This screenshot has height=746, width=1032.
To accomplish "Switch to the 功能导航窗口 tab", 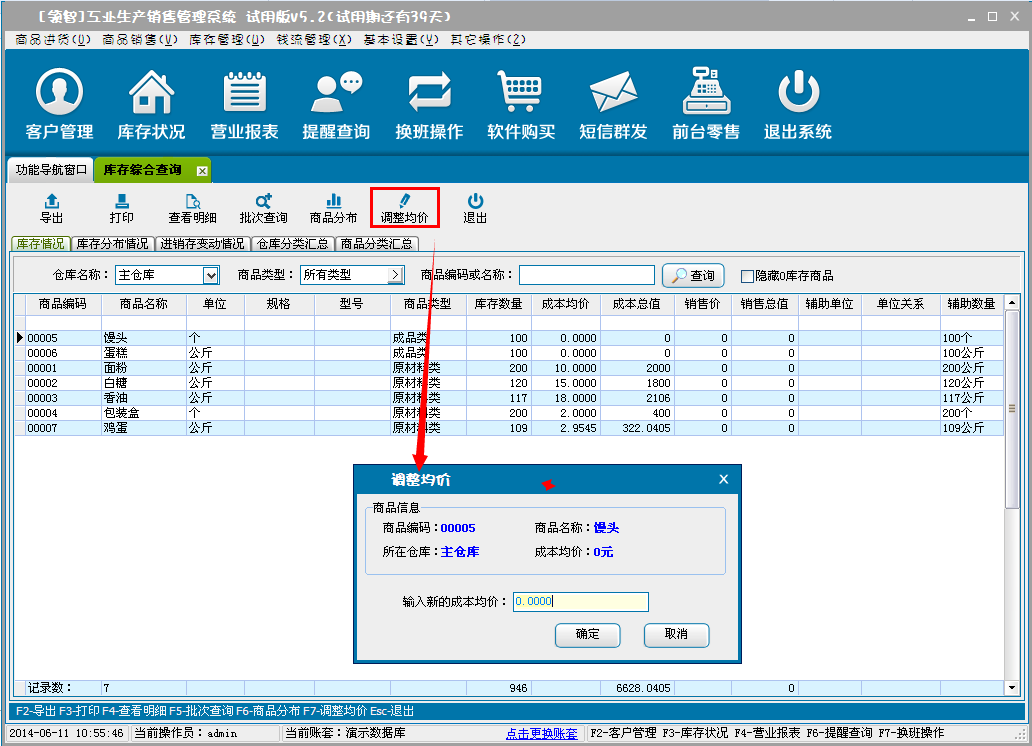I will tap(52, 170).
